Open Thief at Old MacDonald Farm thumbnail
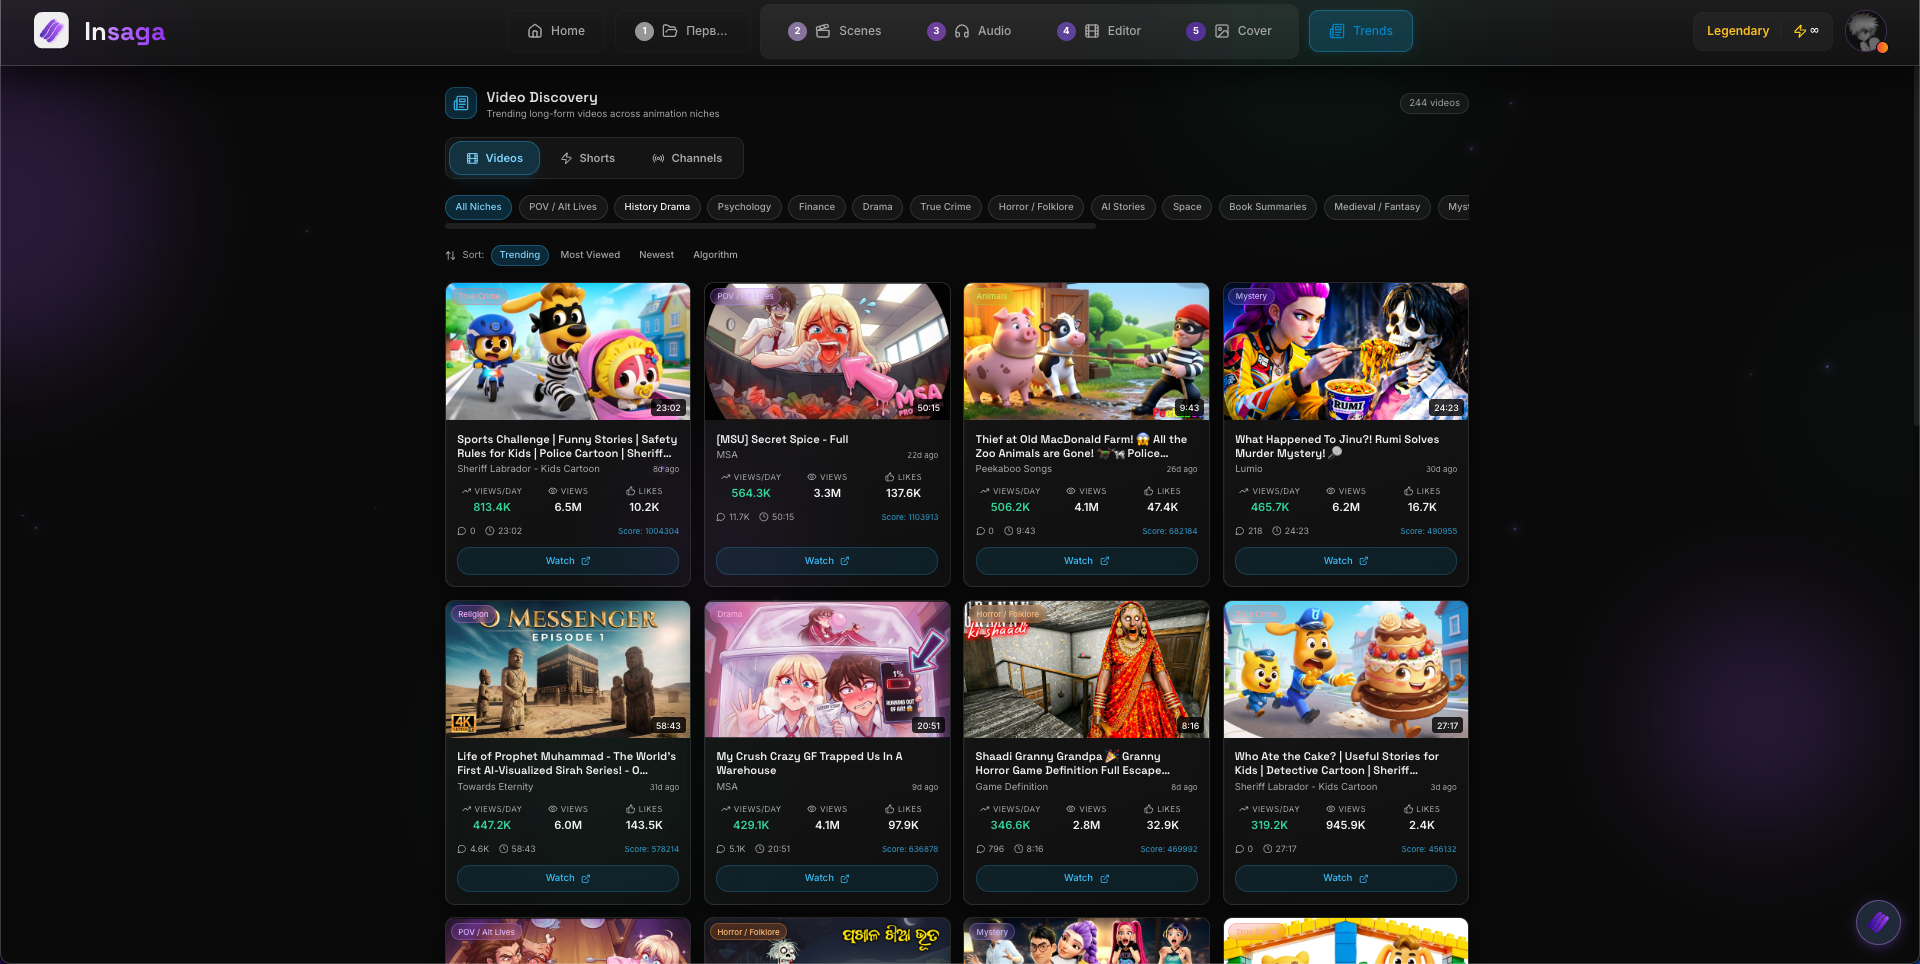Screen dimensions: 1920x964 tap(1086, 351)
